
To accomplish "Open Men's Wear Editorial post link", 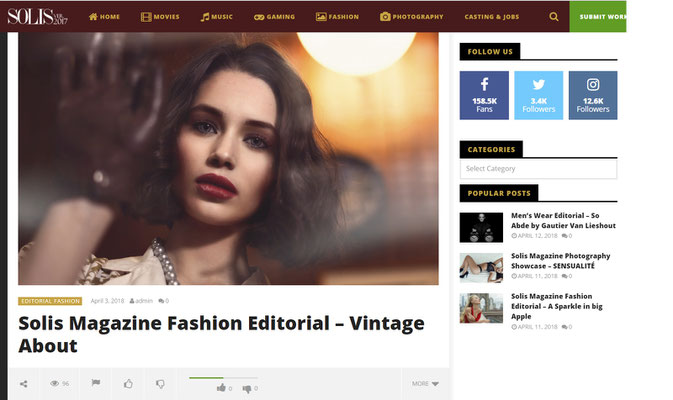I will pyautogui.click(x=563, y=221).
